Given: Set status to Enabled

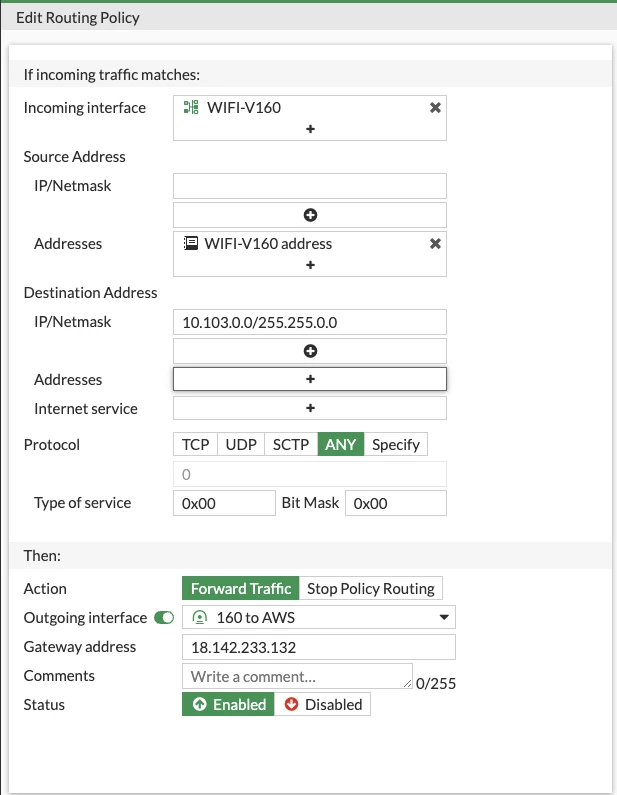Looking at the screenshot, I should [x=228, y=704].
